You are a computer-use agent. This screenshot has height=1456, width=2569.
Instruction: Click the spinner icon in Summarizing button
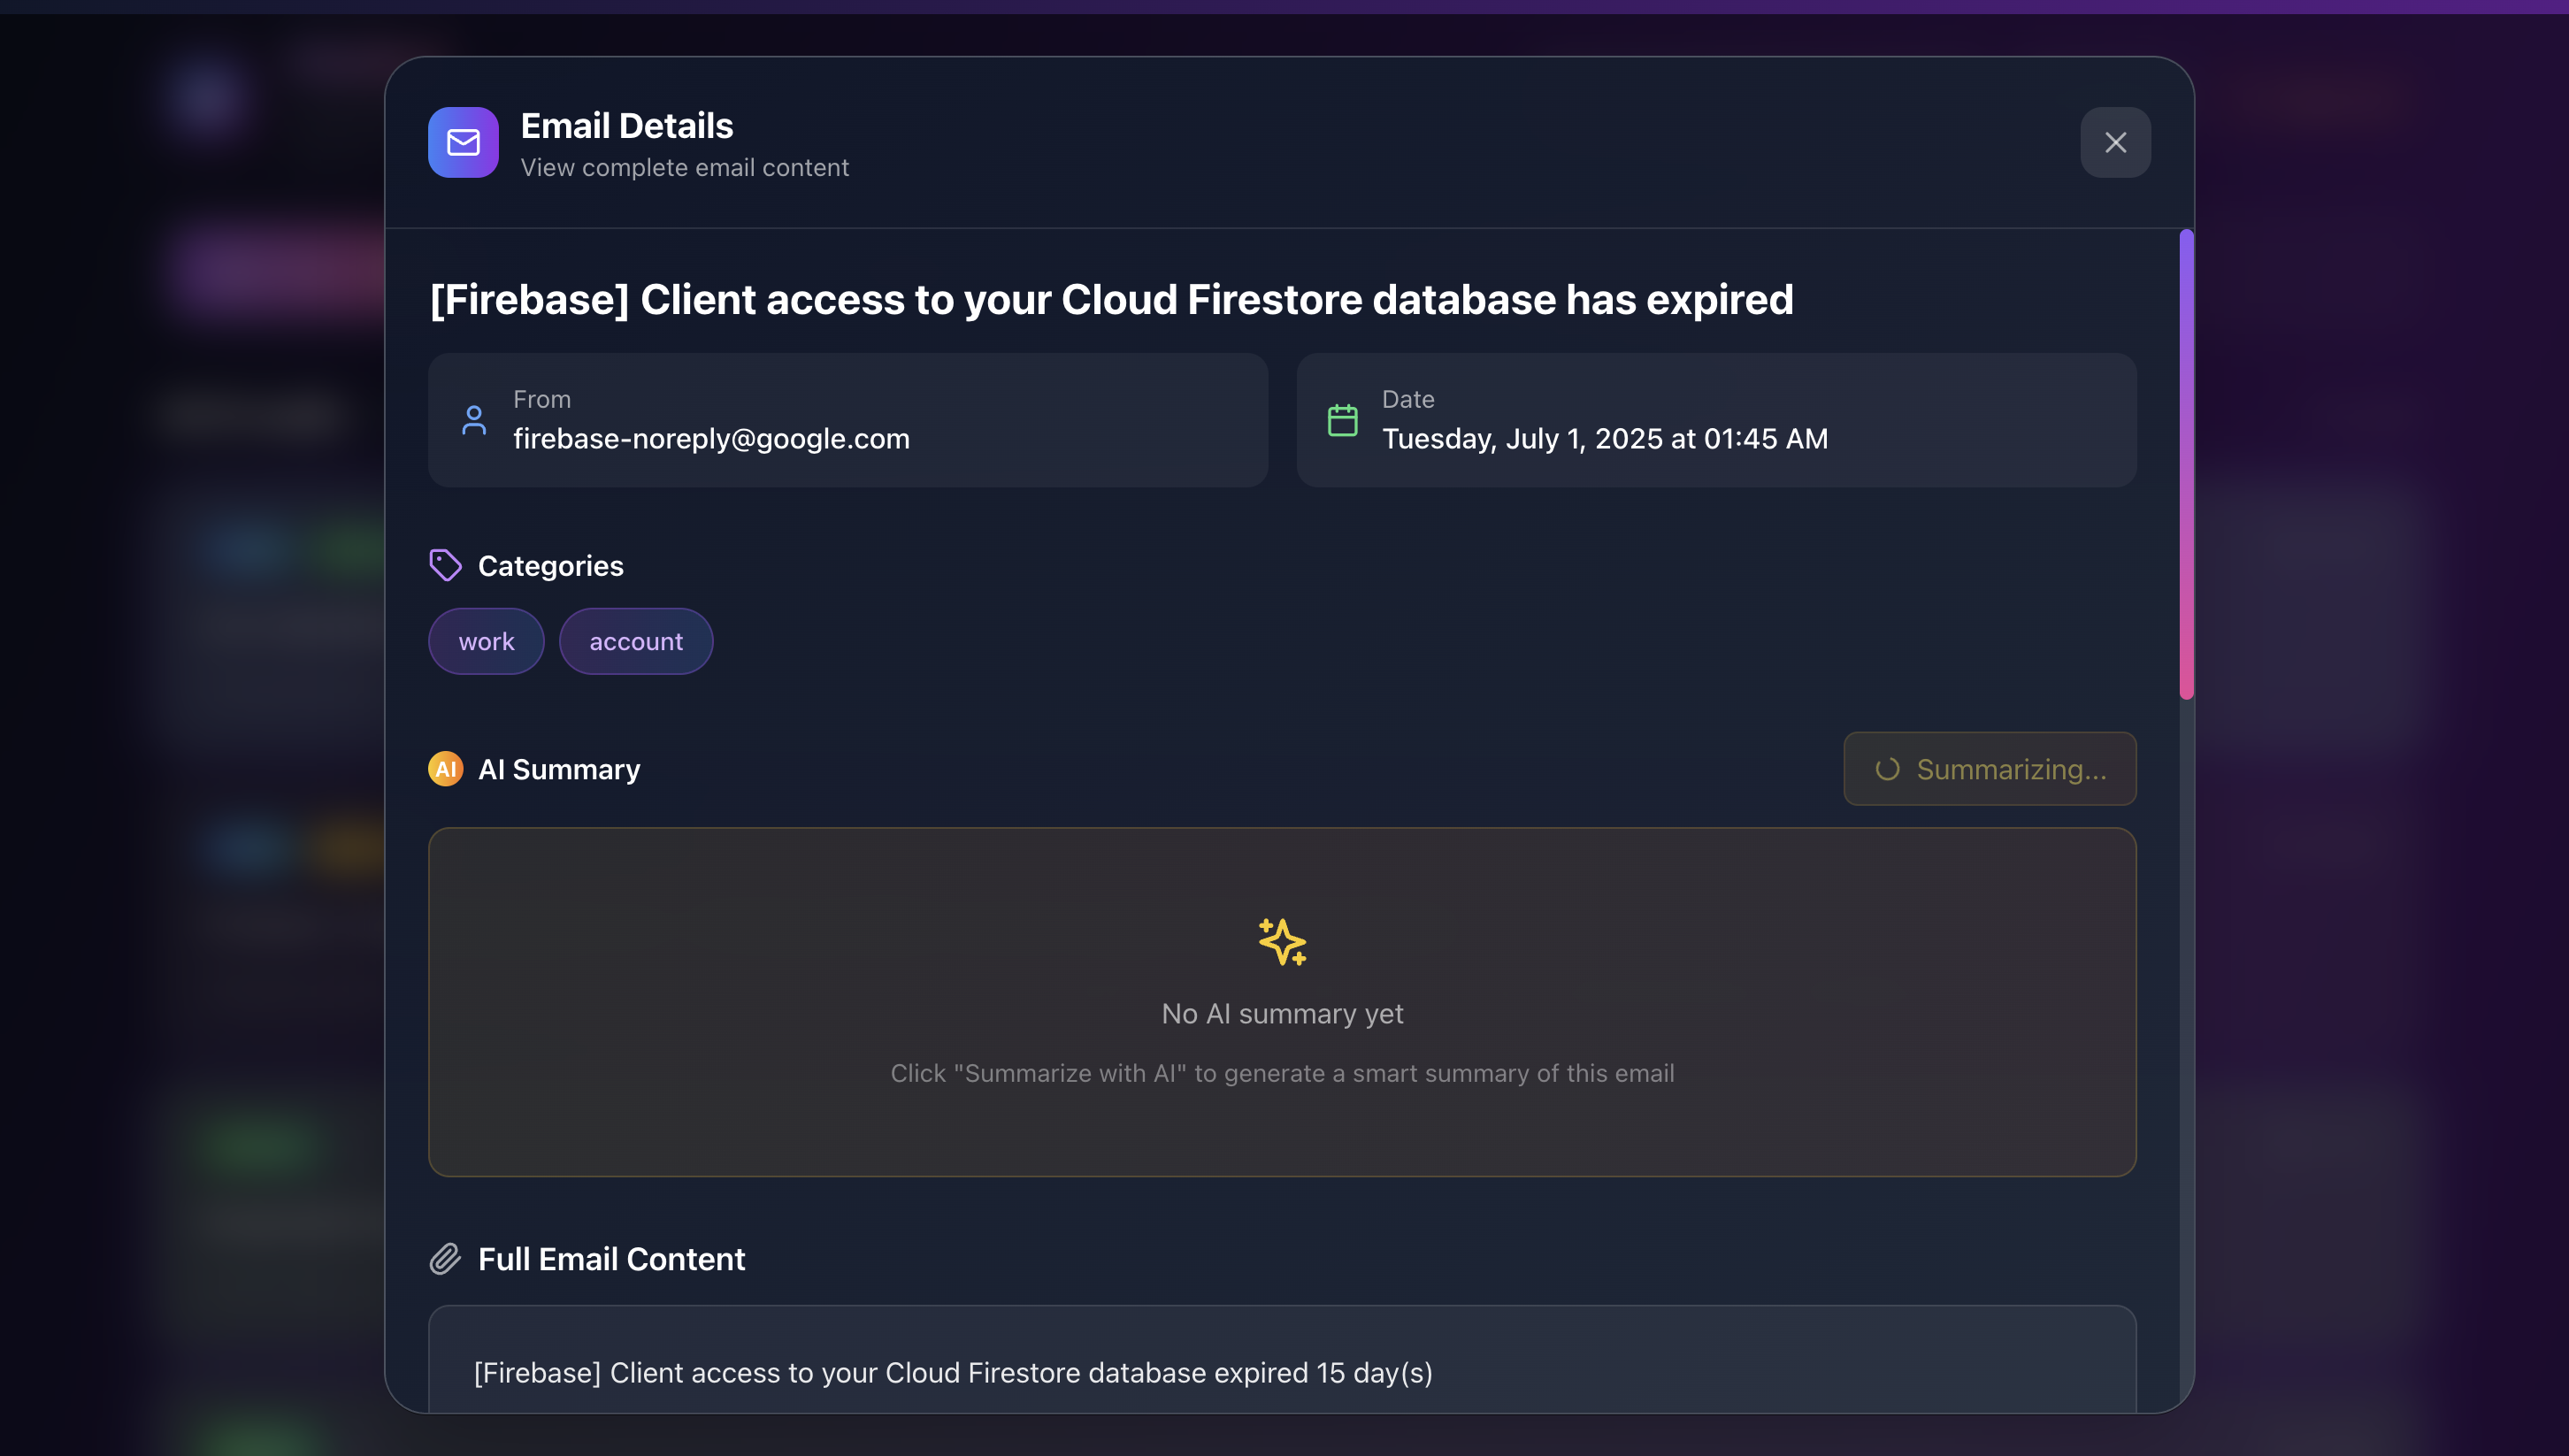tap(1887, 769)
